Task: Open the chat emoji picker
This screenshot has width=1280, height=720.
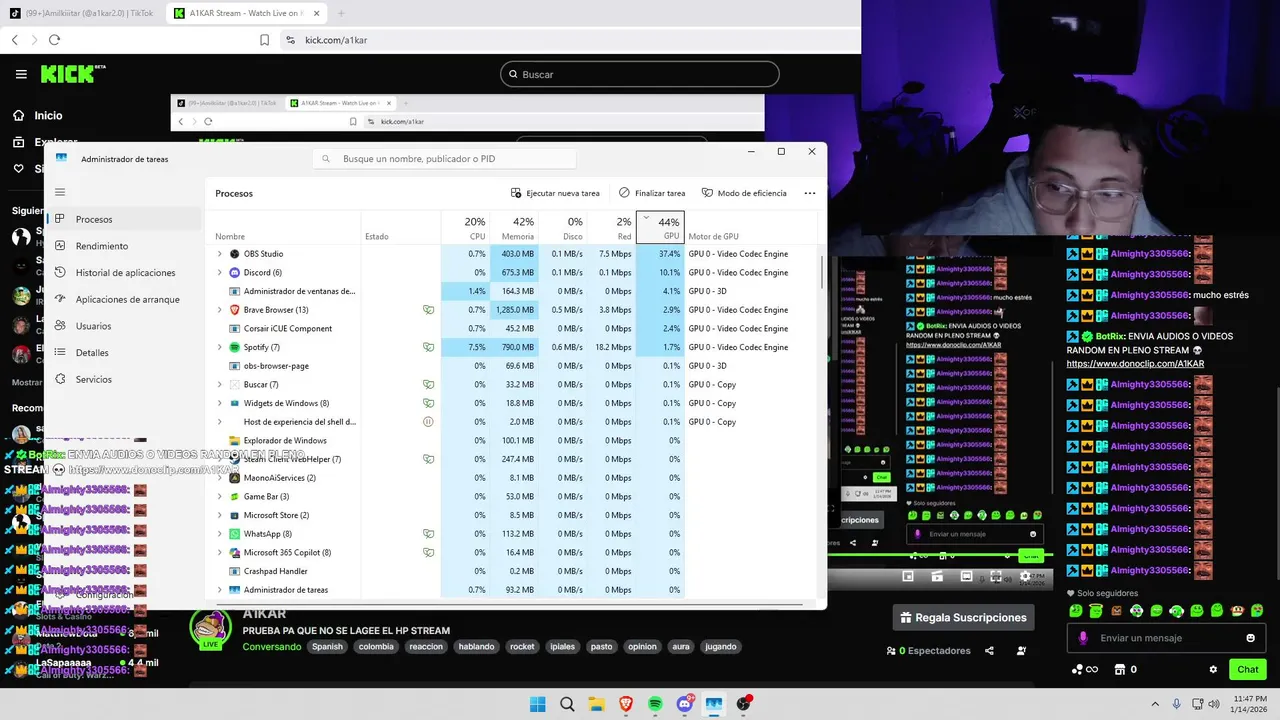Action: pos(1250,638)
